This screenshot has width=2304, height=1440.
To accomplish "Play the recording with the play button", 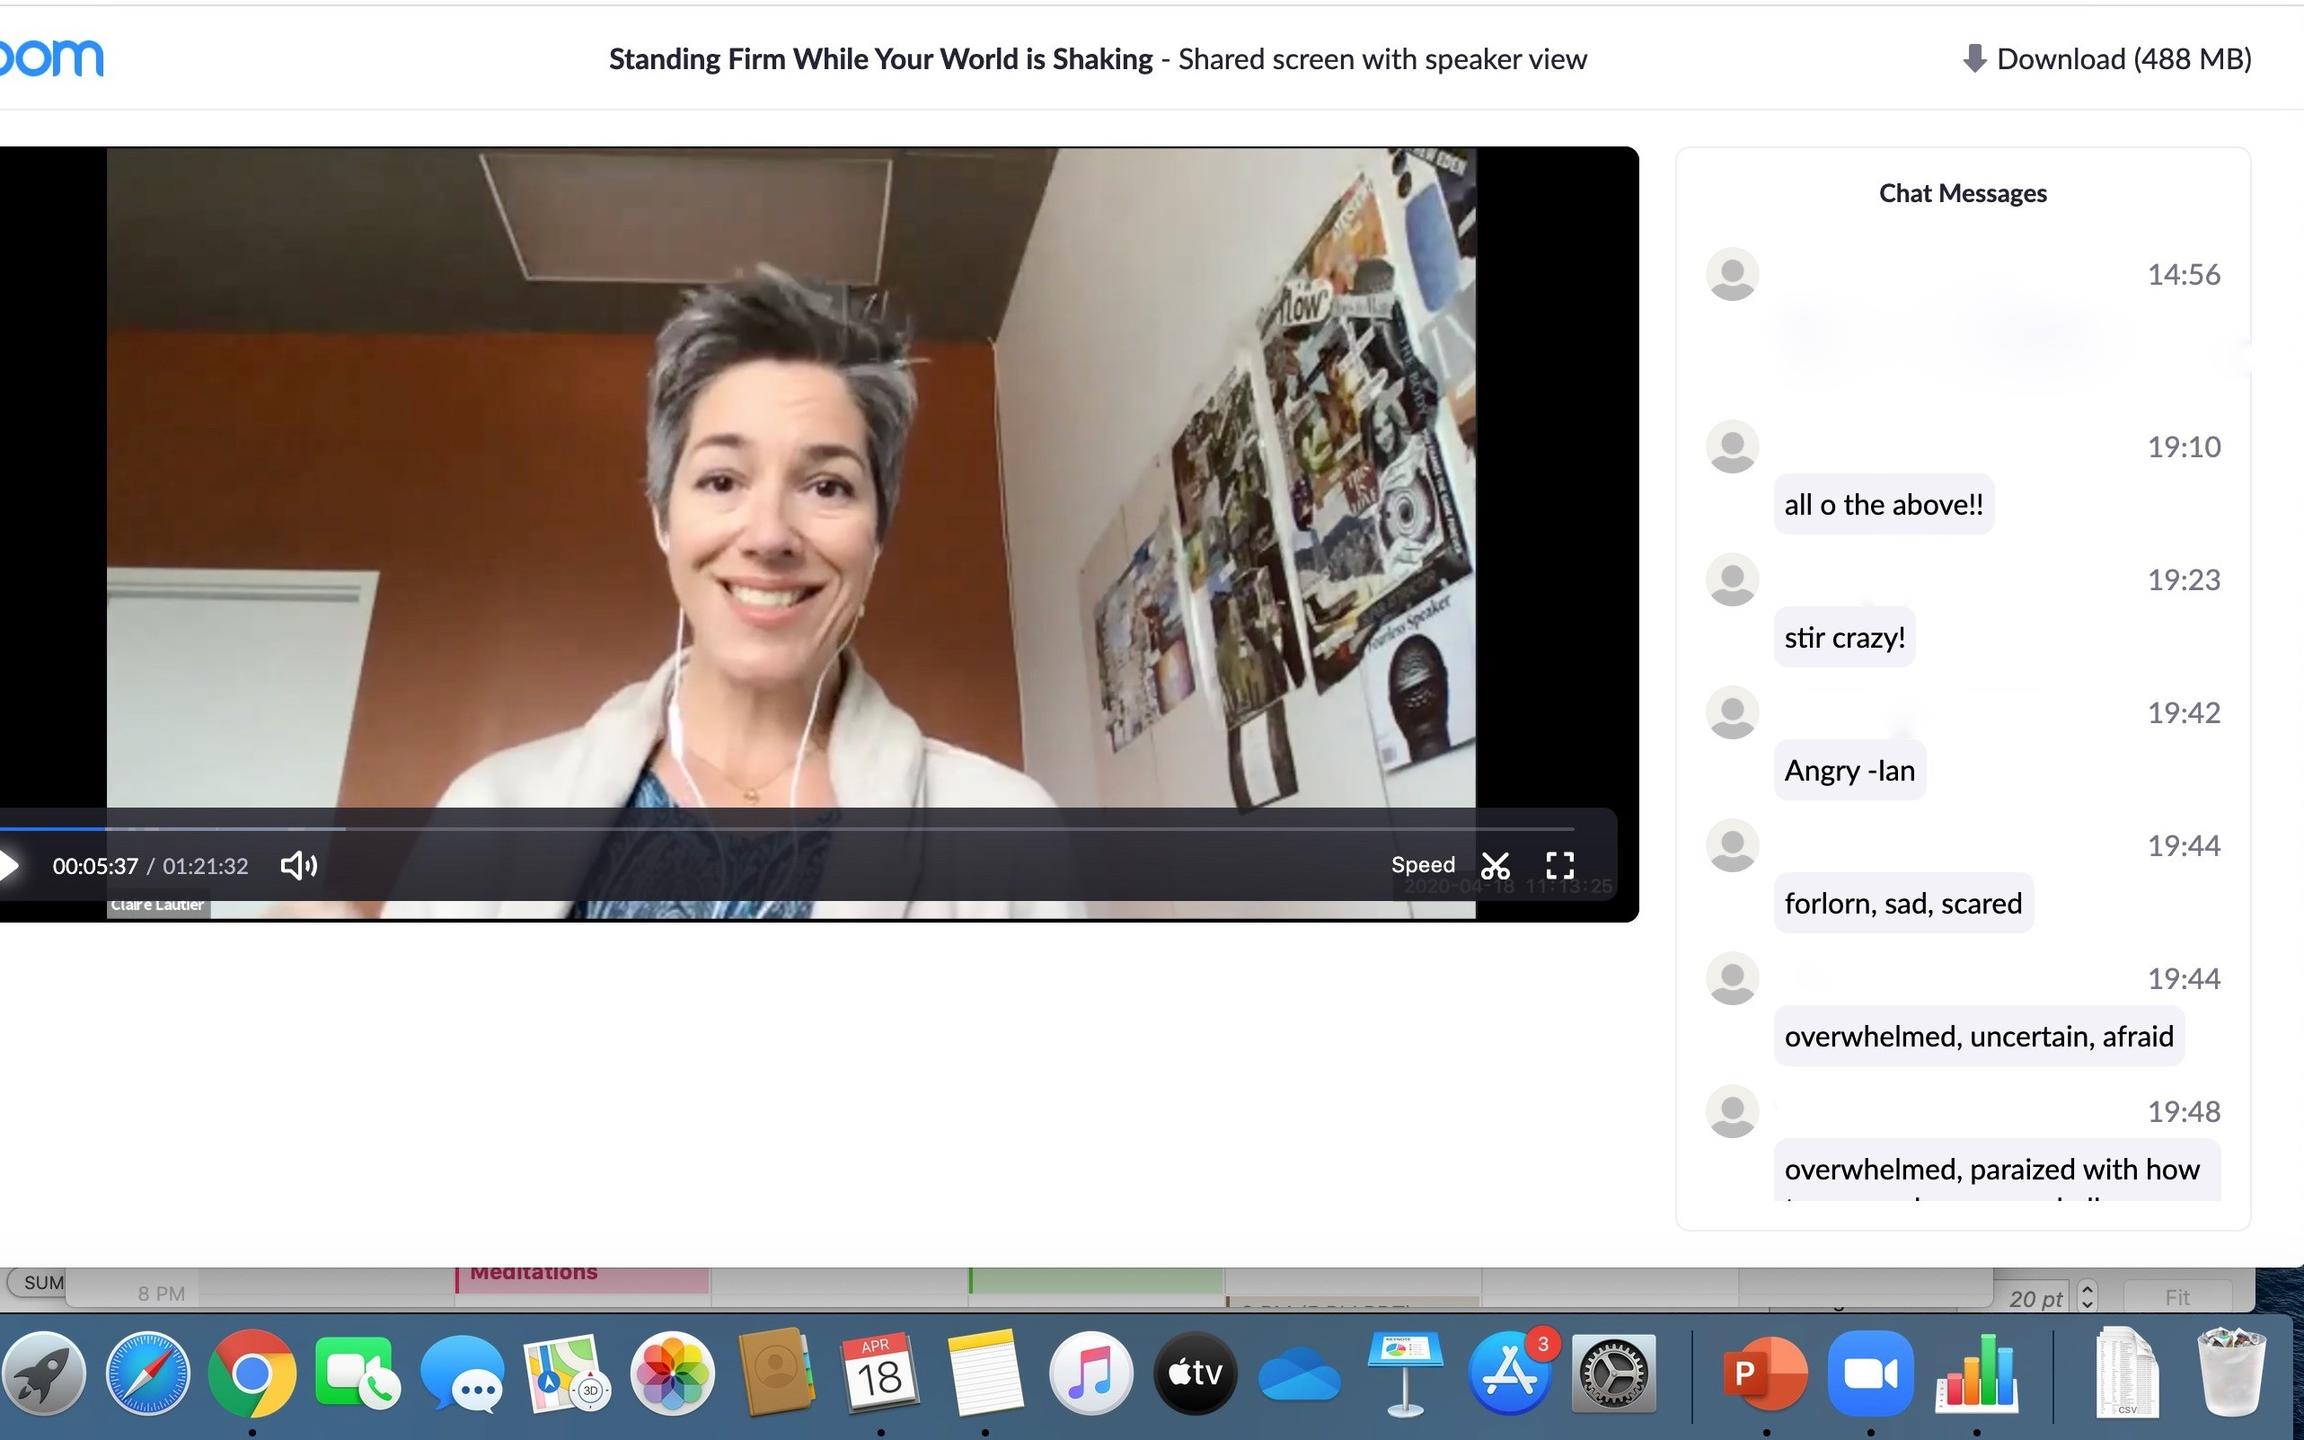I will pyautogui.click(x=8, y=865).
